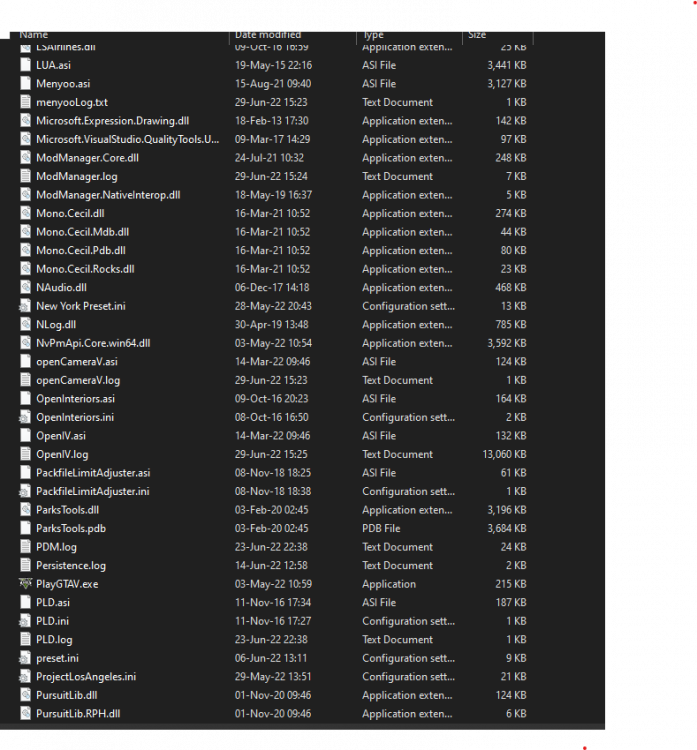This screenshot has height=750, width=697.
Task: Sort by the Name column header
Action: click(x=33, y=35)
